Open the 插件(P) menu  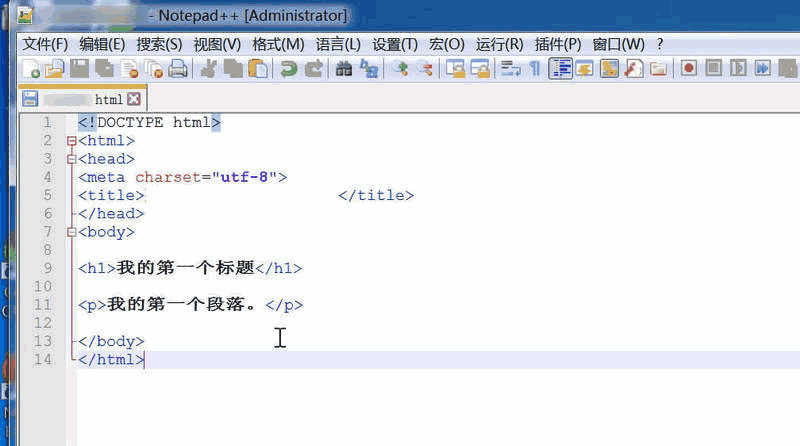(558, 44)
